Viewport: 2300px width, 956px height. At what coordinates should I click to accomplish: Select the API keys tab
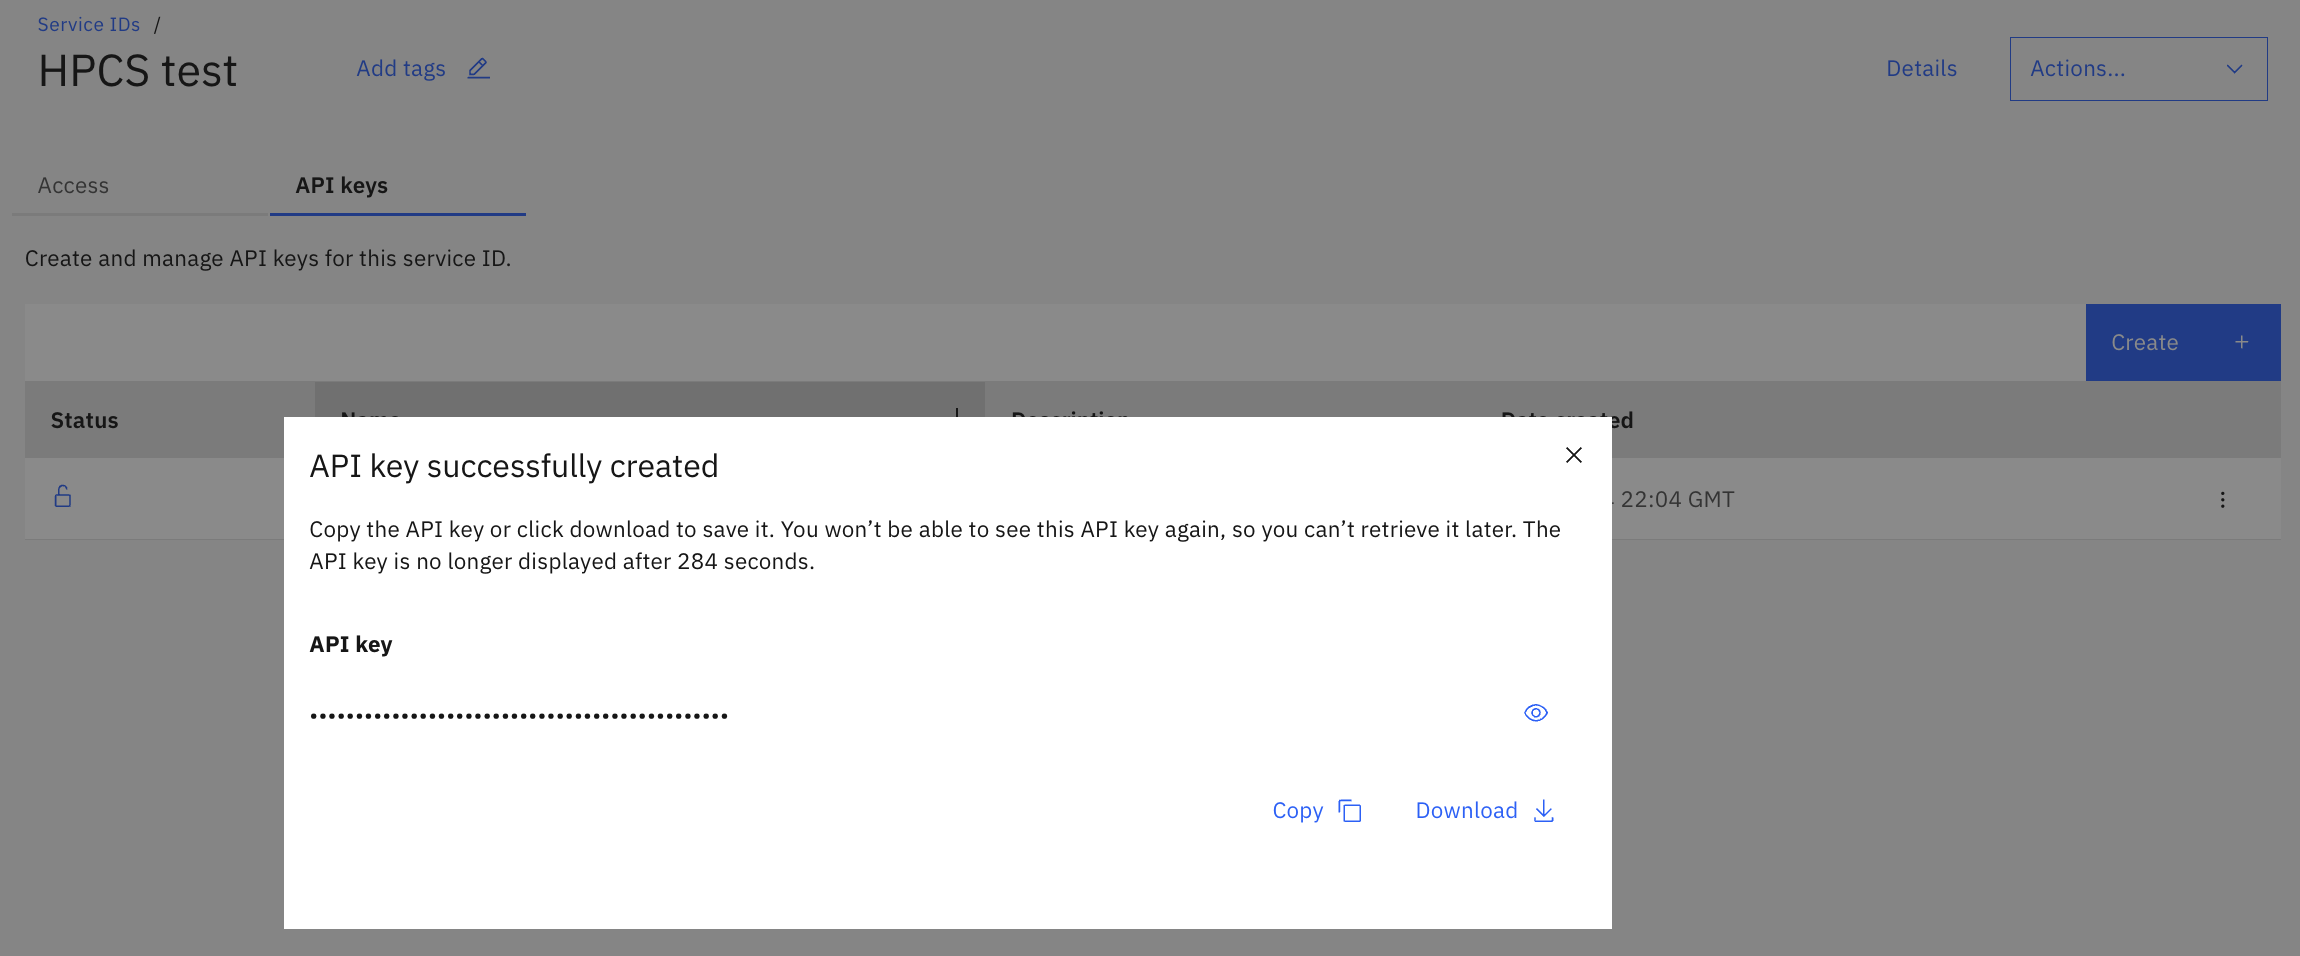(341, 185)
